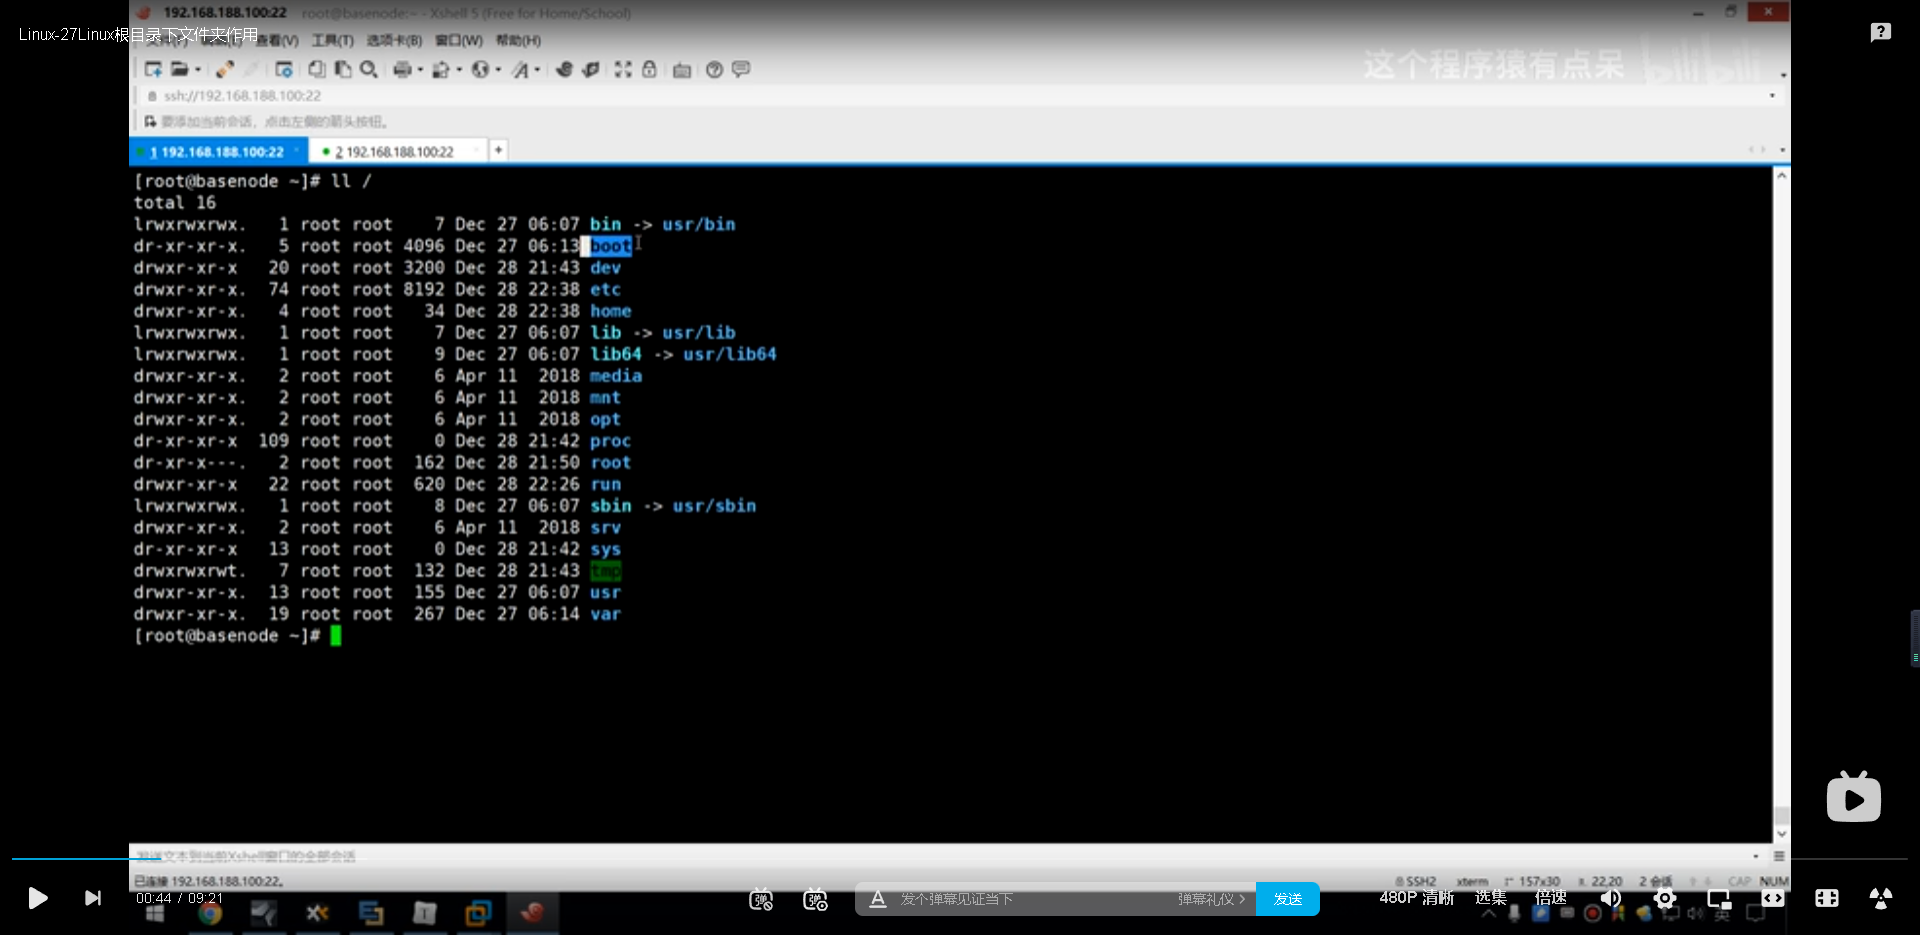Screen dimensions: 1920x935
Task: Expand the Print icon dropdown arrow
Action: point(420,70)
